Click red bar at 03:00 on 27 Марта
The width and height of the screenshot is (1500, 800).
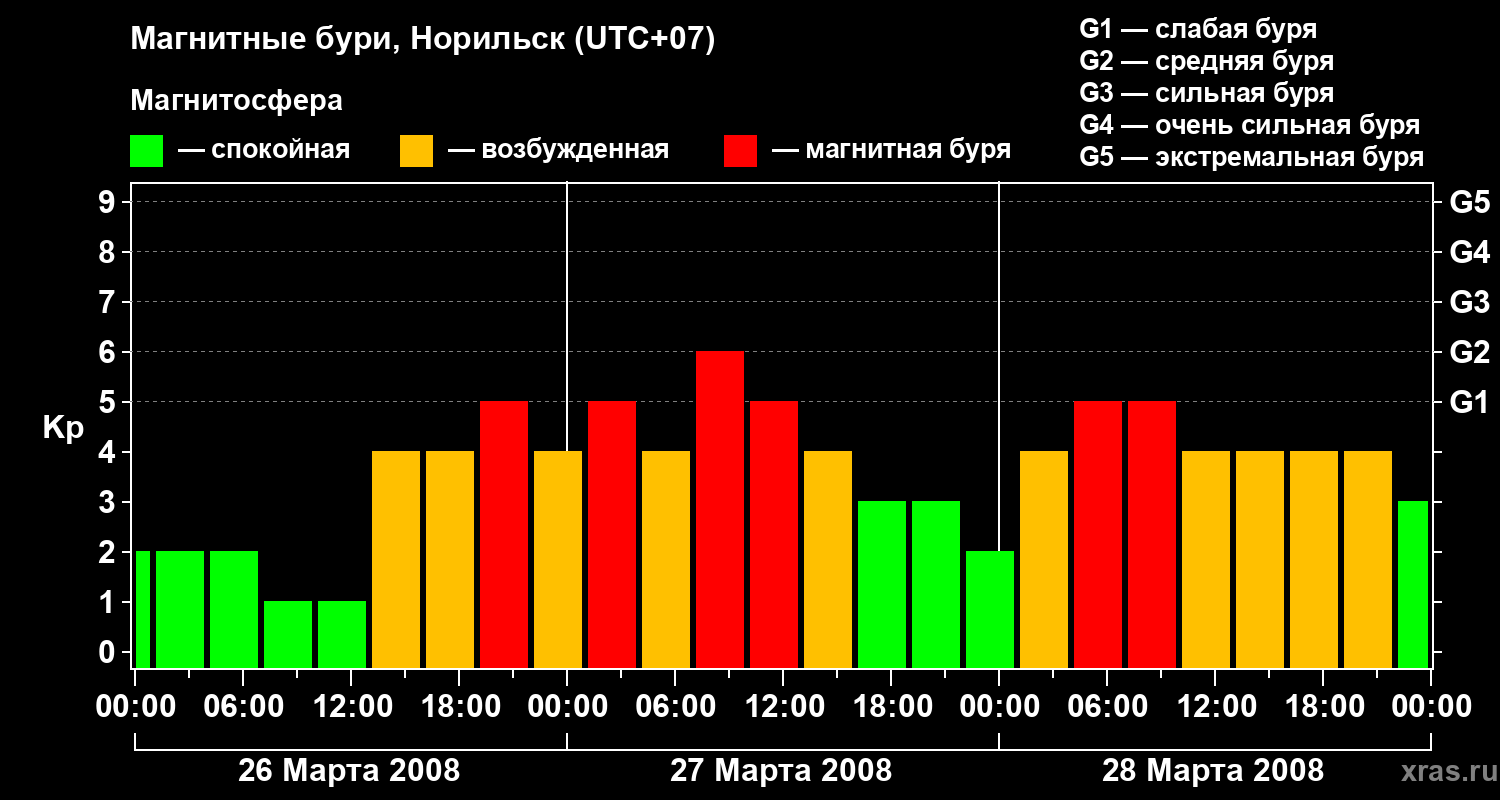click(612, 534)
